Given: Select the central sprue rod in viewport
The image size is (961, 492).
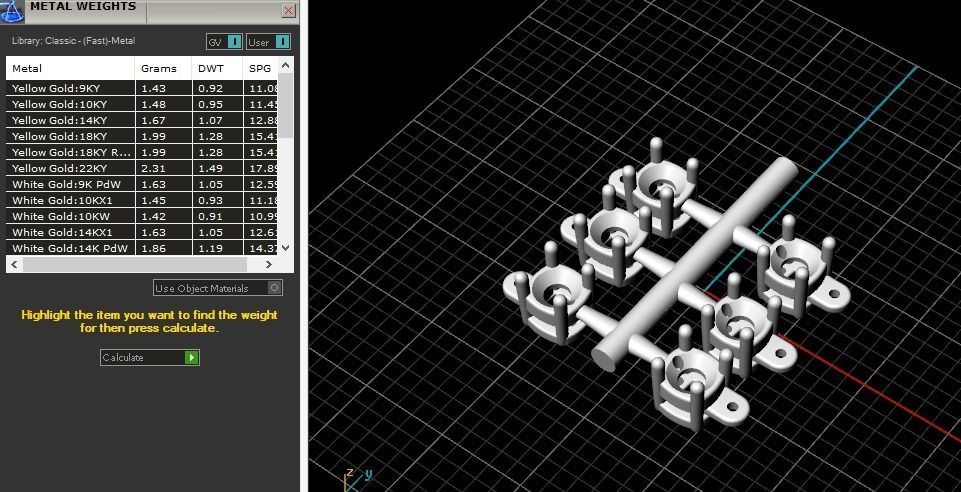Looking at the screenshot, I should [696, 263].
